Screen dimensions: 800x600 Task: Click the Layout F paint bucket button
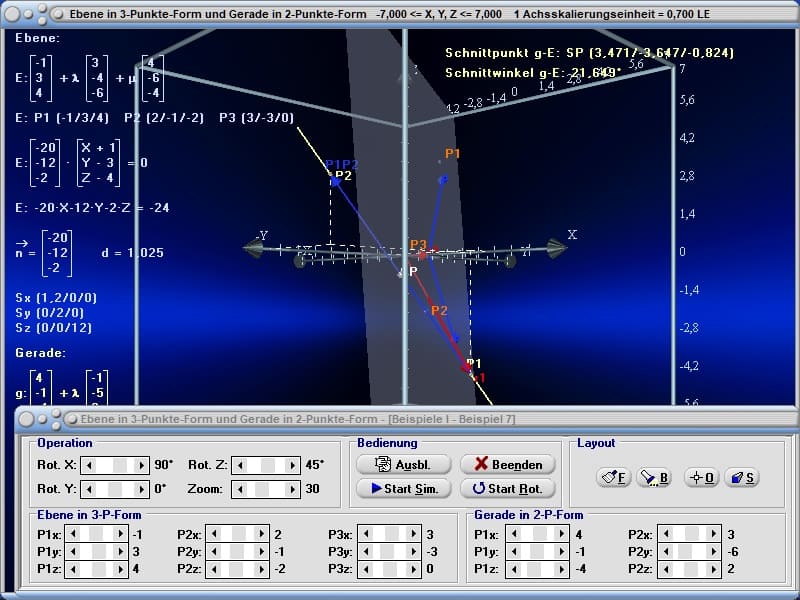(x=613, y=478)
